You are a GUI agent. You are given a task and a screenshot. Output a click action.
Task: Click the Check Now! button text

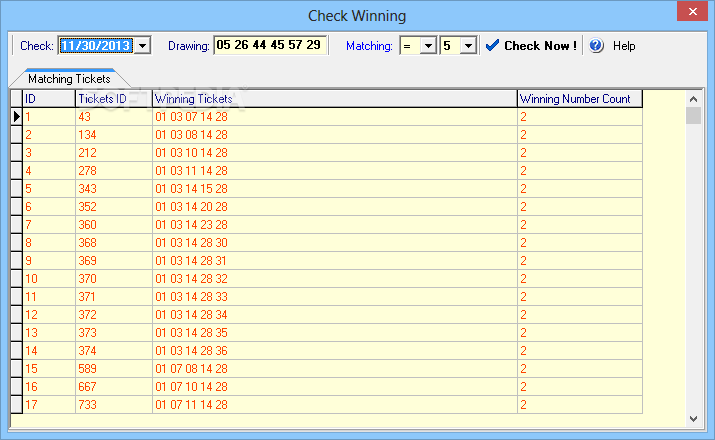click(540, 46)
